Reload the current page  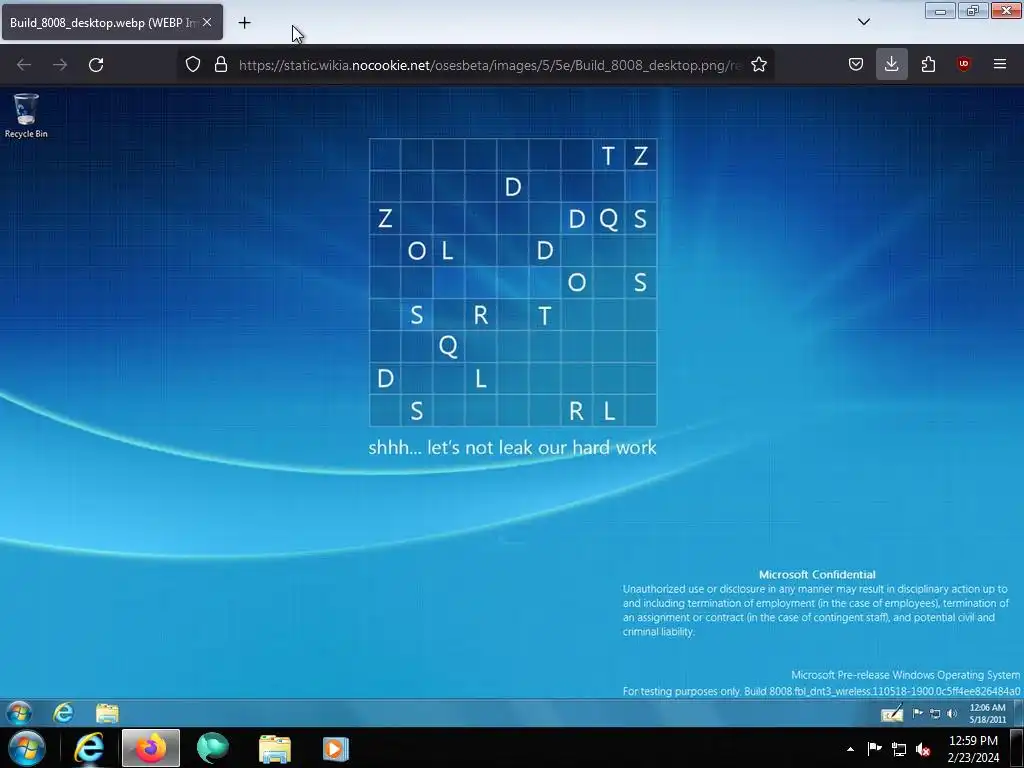[96, 65]
